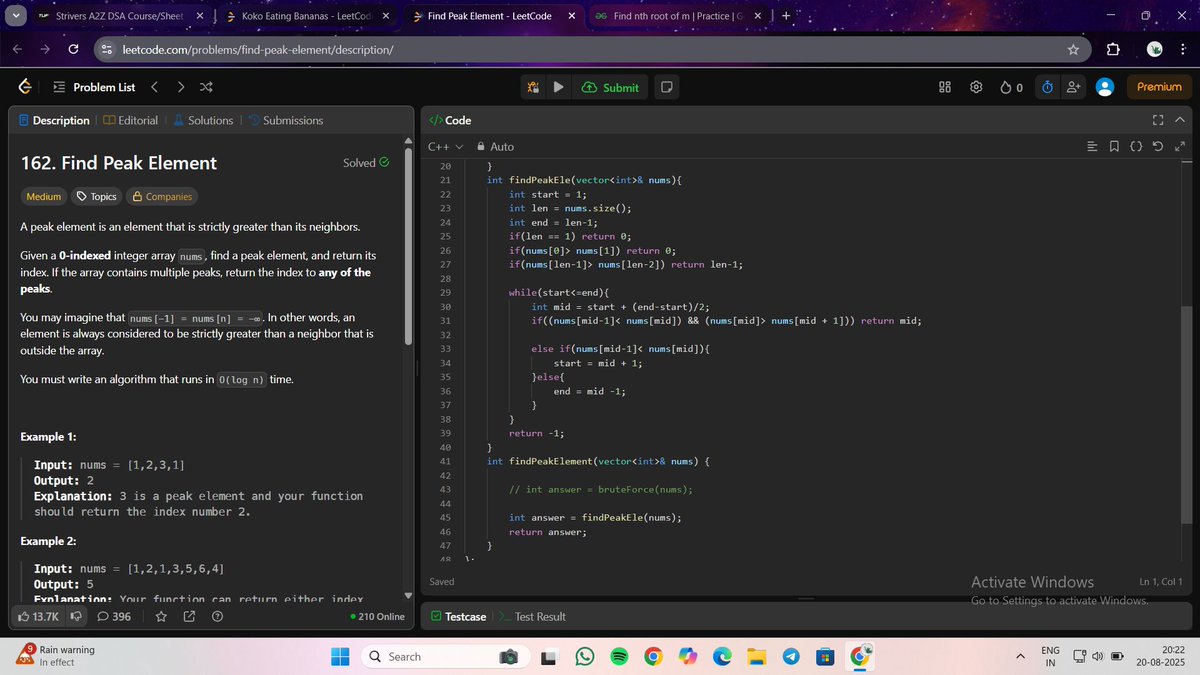Click the description panel scrollbar
Screen dimensions: 1200x675
[x=407, y=248]
